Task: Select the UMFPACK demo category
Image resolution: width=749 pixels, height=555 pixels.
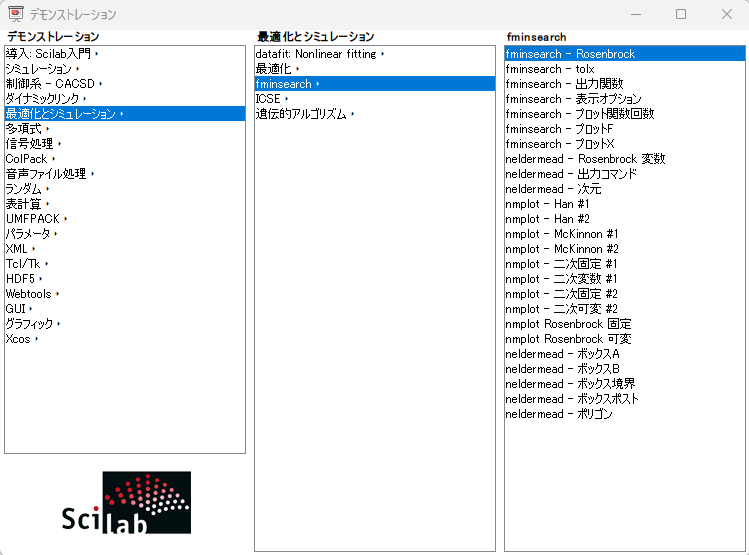Action: (x=33, y=219)
